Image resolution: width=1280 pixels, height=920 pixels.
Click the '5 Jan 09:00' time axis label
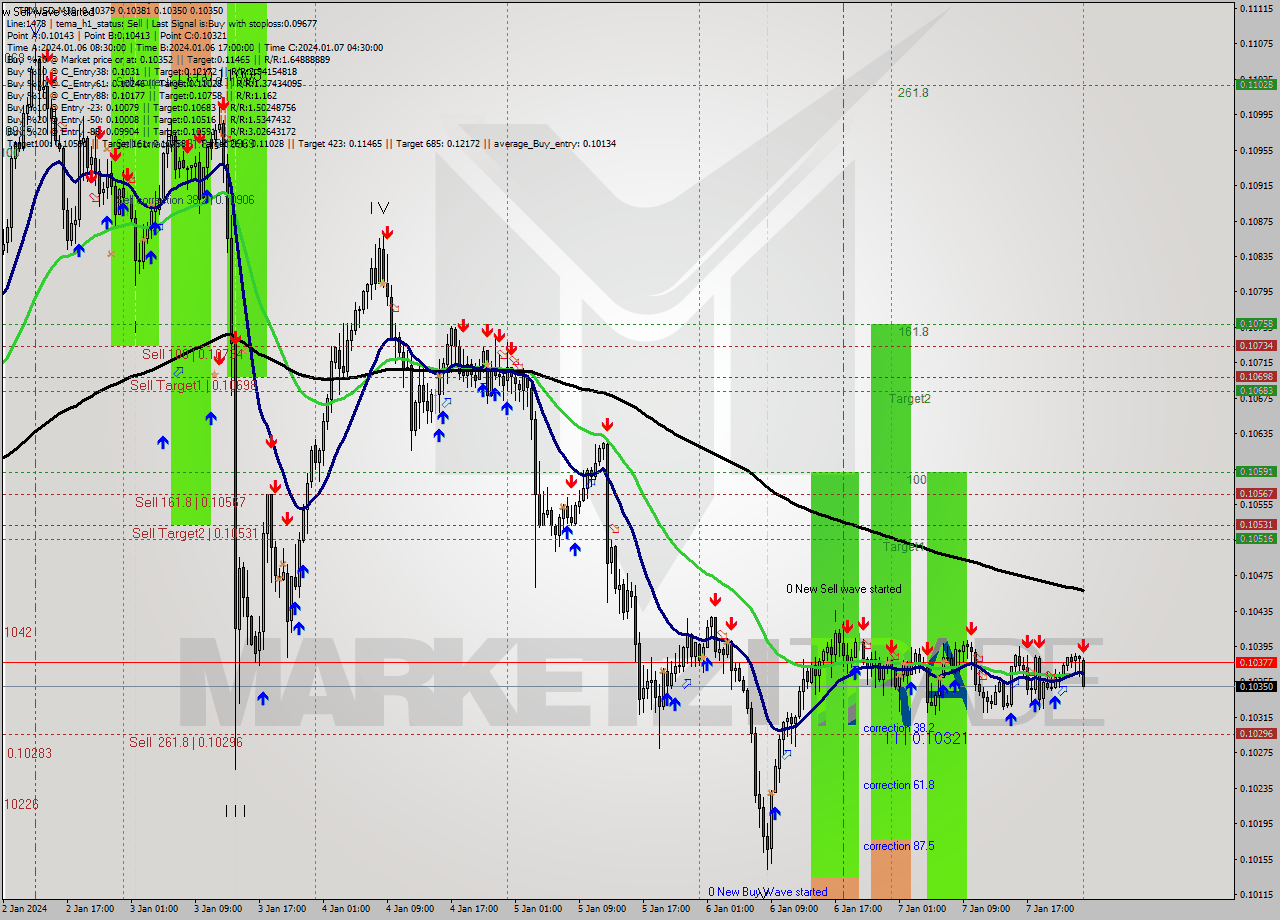click(602, 909)
